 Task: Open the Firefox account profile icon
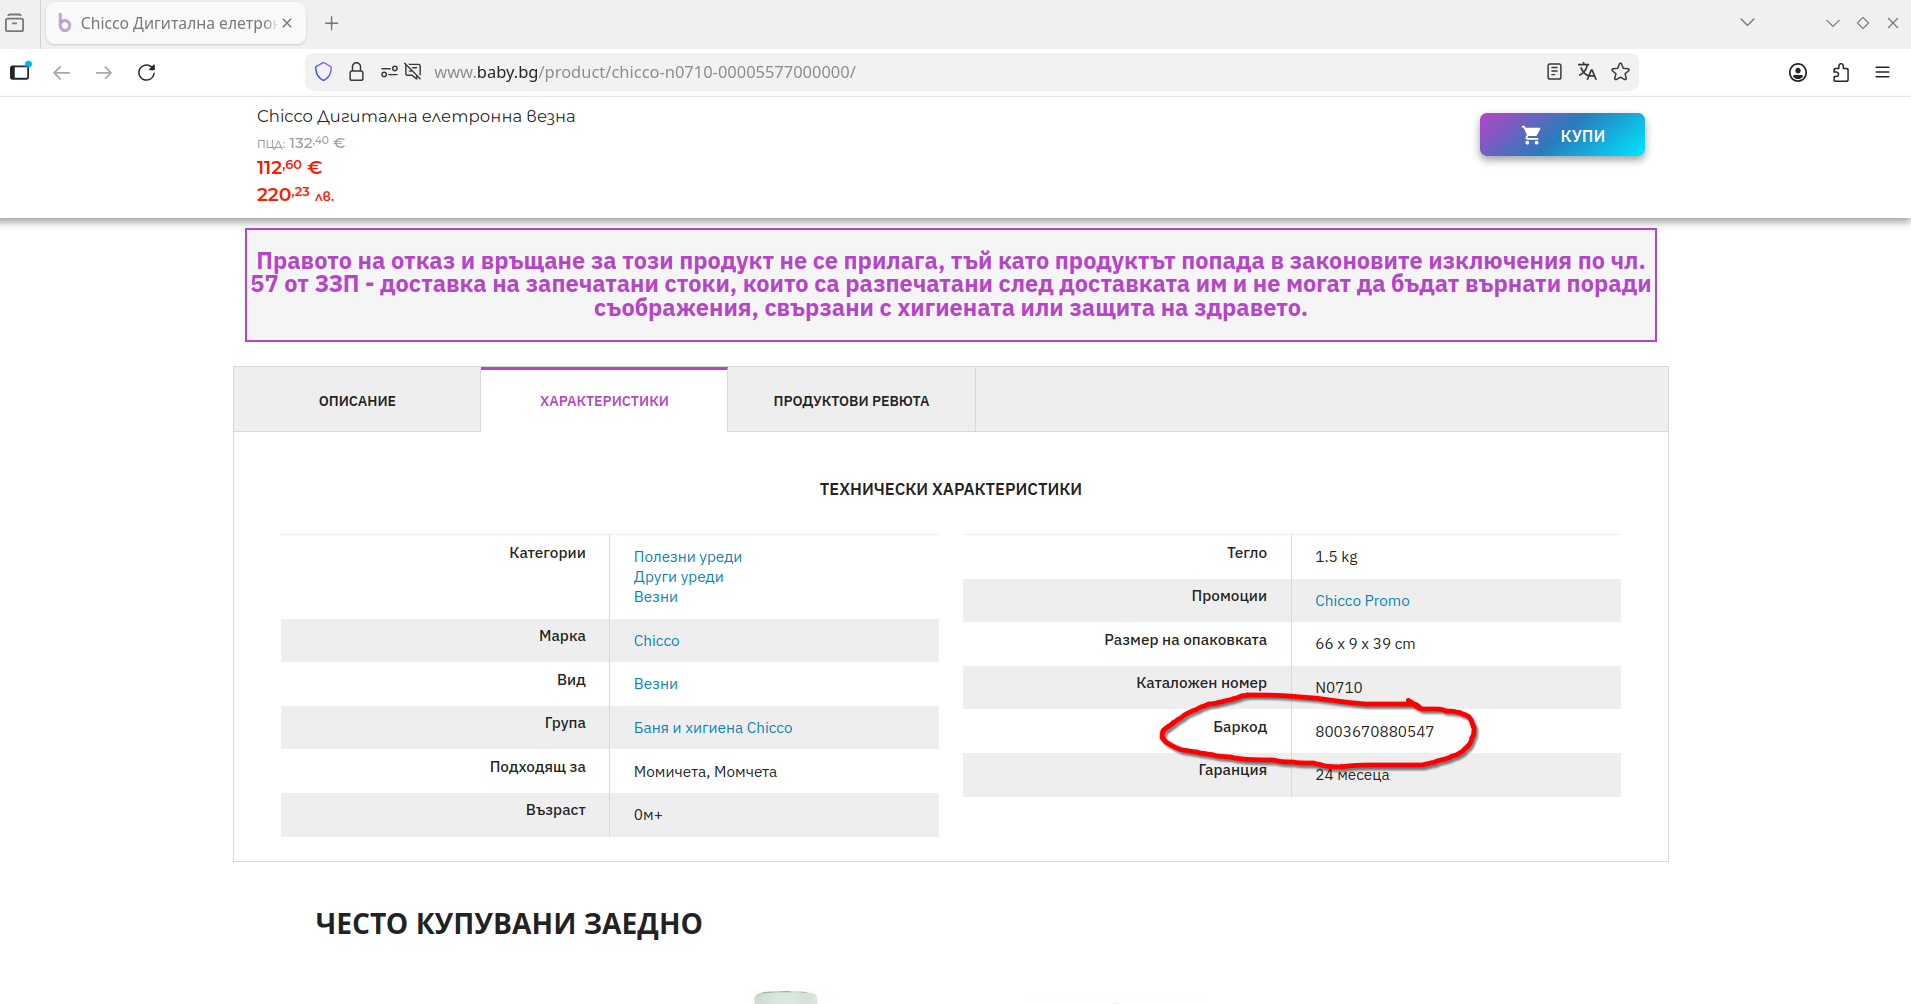[1798, 72]
